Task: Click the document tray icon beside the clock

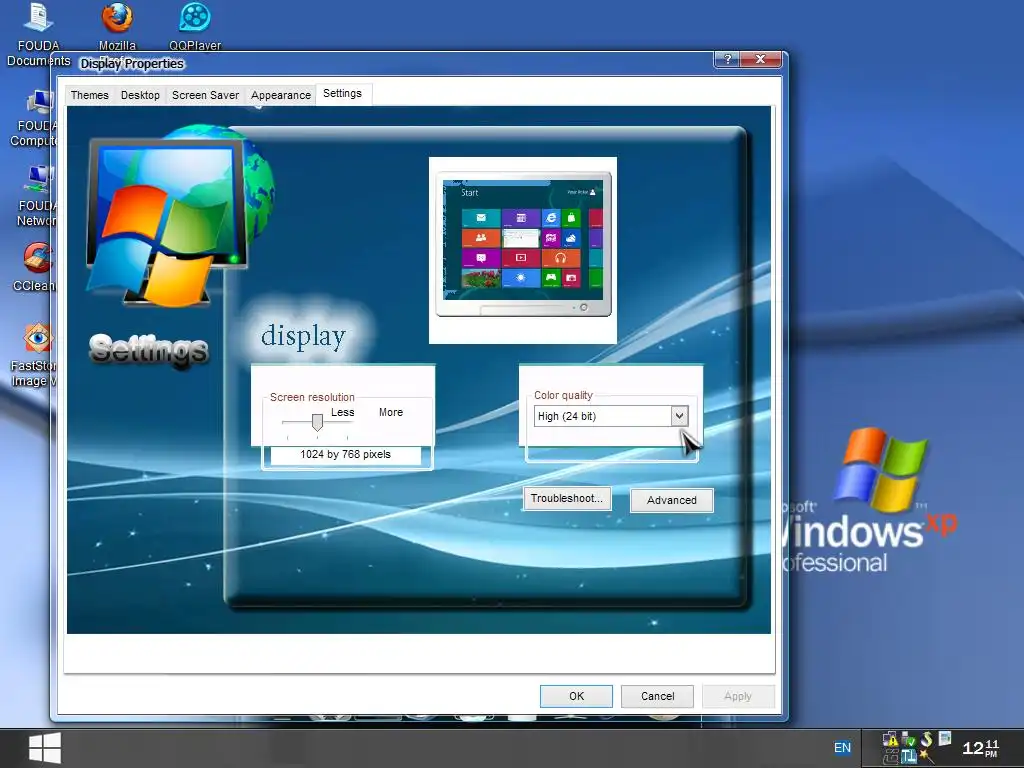Action: 944,739
